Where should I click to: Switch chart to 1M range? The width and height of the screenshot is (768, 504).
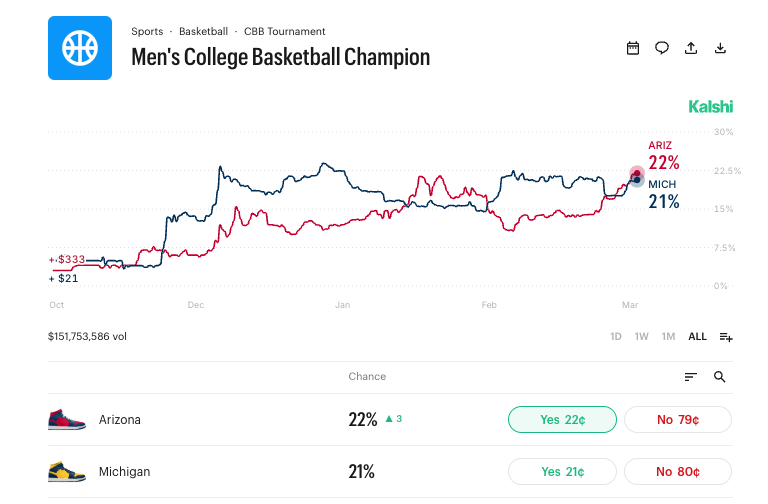668,337
